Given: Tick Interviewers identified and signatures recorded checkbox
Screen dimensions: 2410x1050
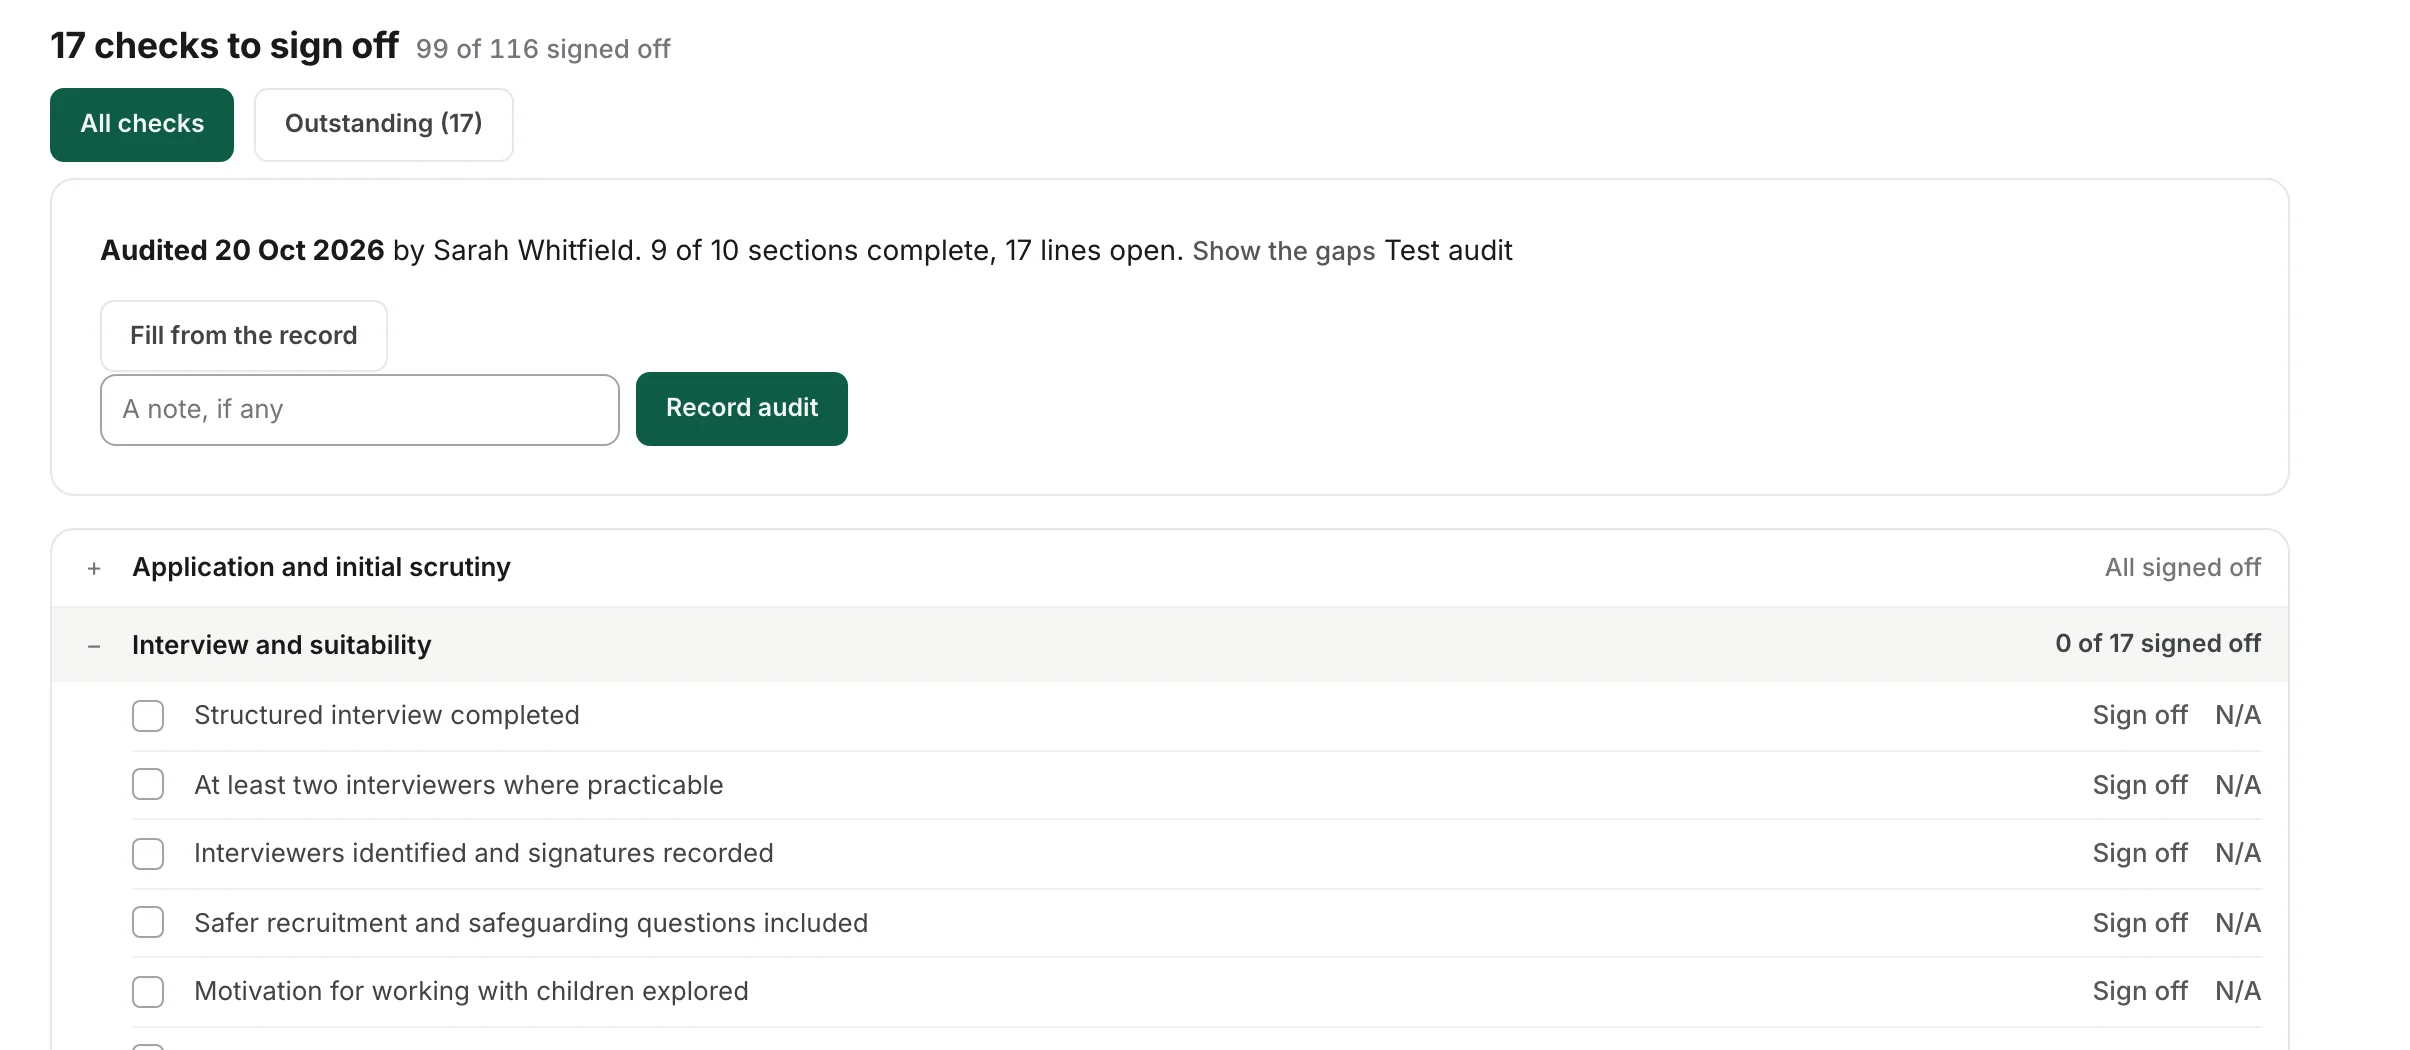Looking at the screenshot, I should point(148,854).
